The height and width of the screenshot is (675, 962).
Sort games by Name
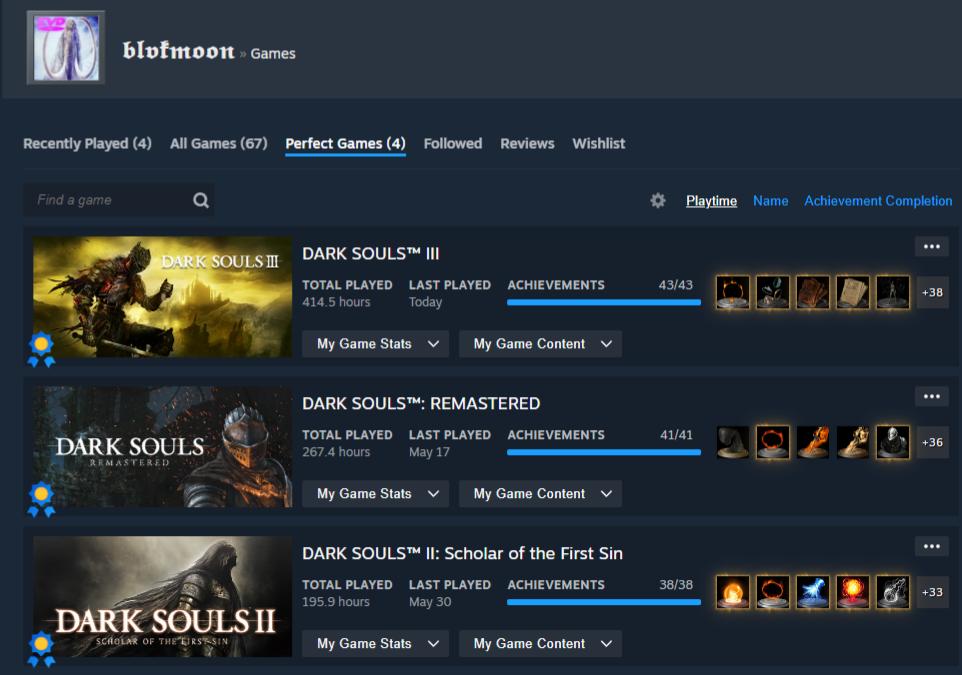pyautogui.click(x=771, y=201)
